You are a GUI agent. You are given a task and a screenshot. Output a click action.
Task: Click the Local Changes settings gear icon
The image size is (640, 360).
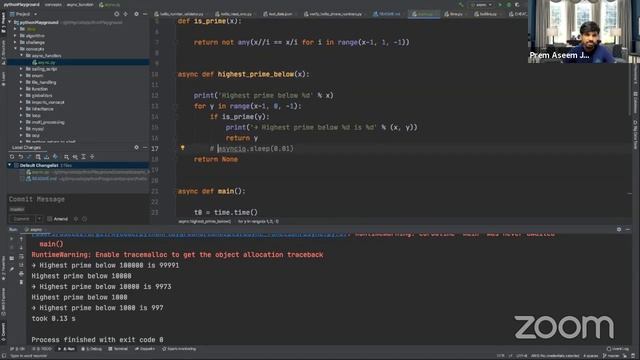point(136,147)
